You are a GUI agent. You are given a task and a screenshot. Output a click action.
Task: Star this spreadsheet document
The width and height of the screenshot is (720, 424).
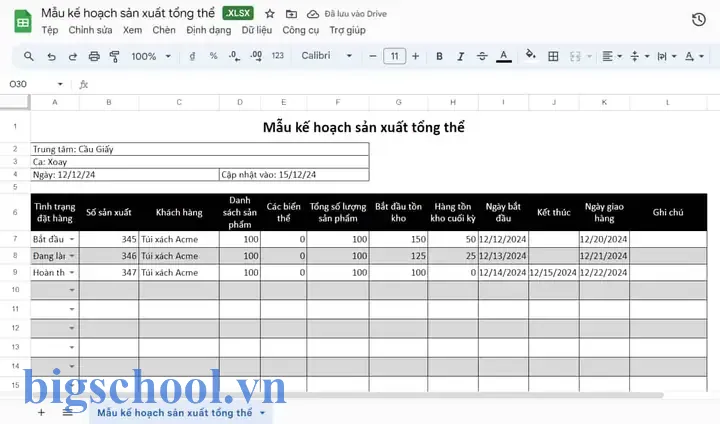[270, 14]
